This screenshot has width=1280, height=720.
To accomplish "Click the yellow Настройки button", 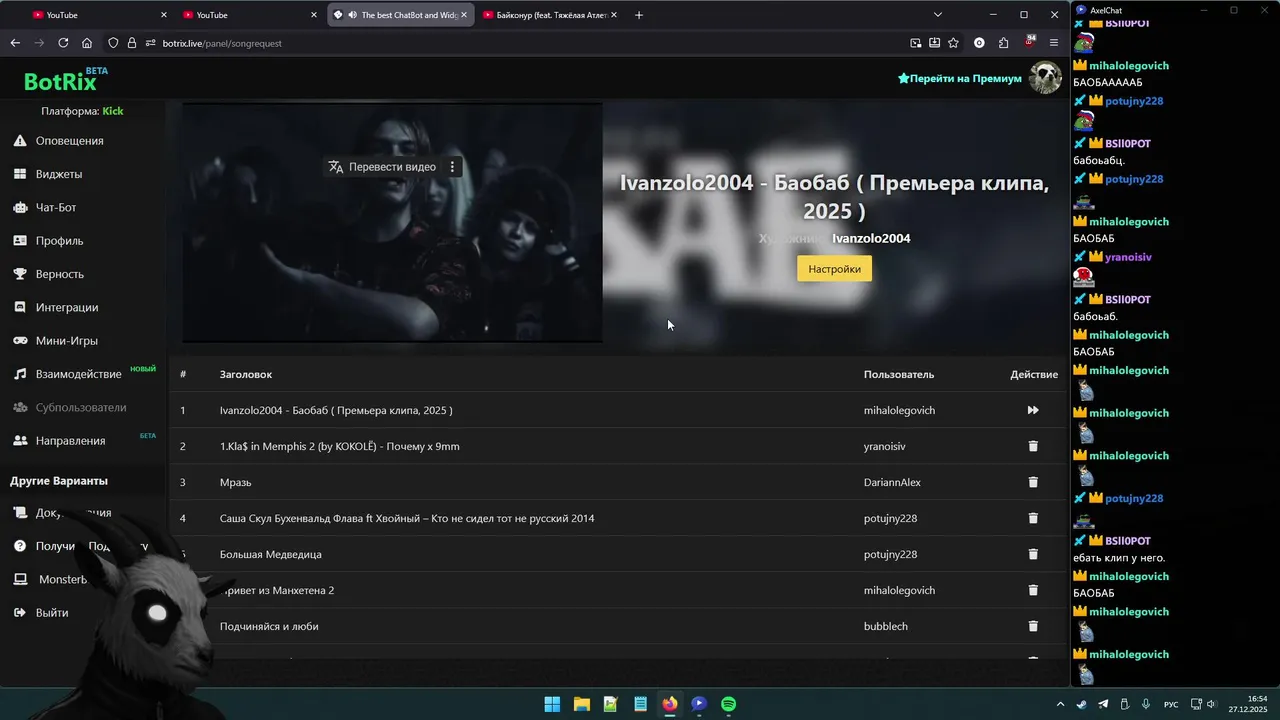I will (x=834, y=269).
